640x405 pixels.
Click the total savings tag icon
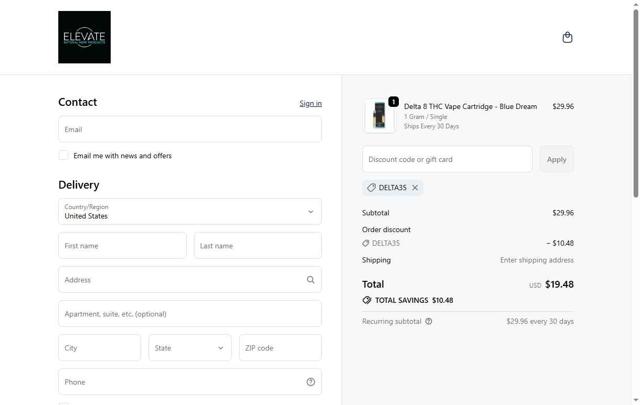367,300
